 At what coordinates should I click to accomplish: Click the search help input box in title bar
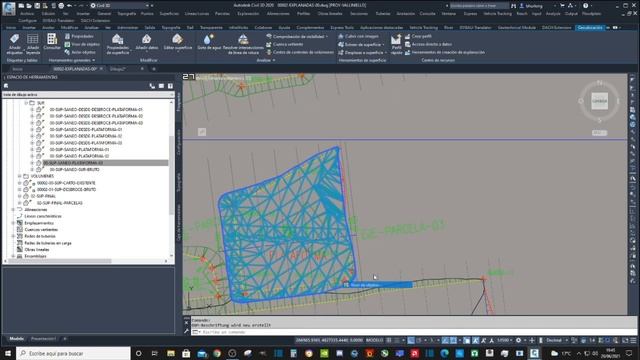(x=479, y=6)
